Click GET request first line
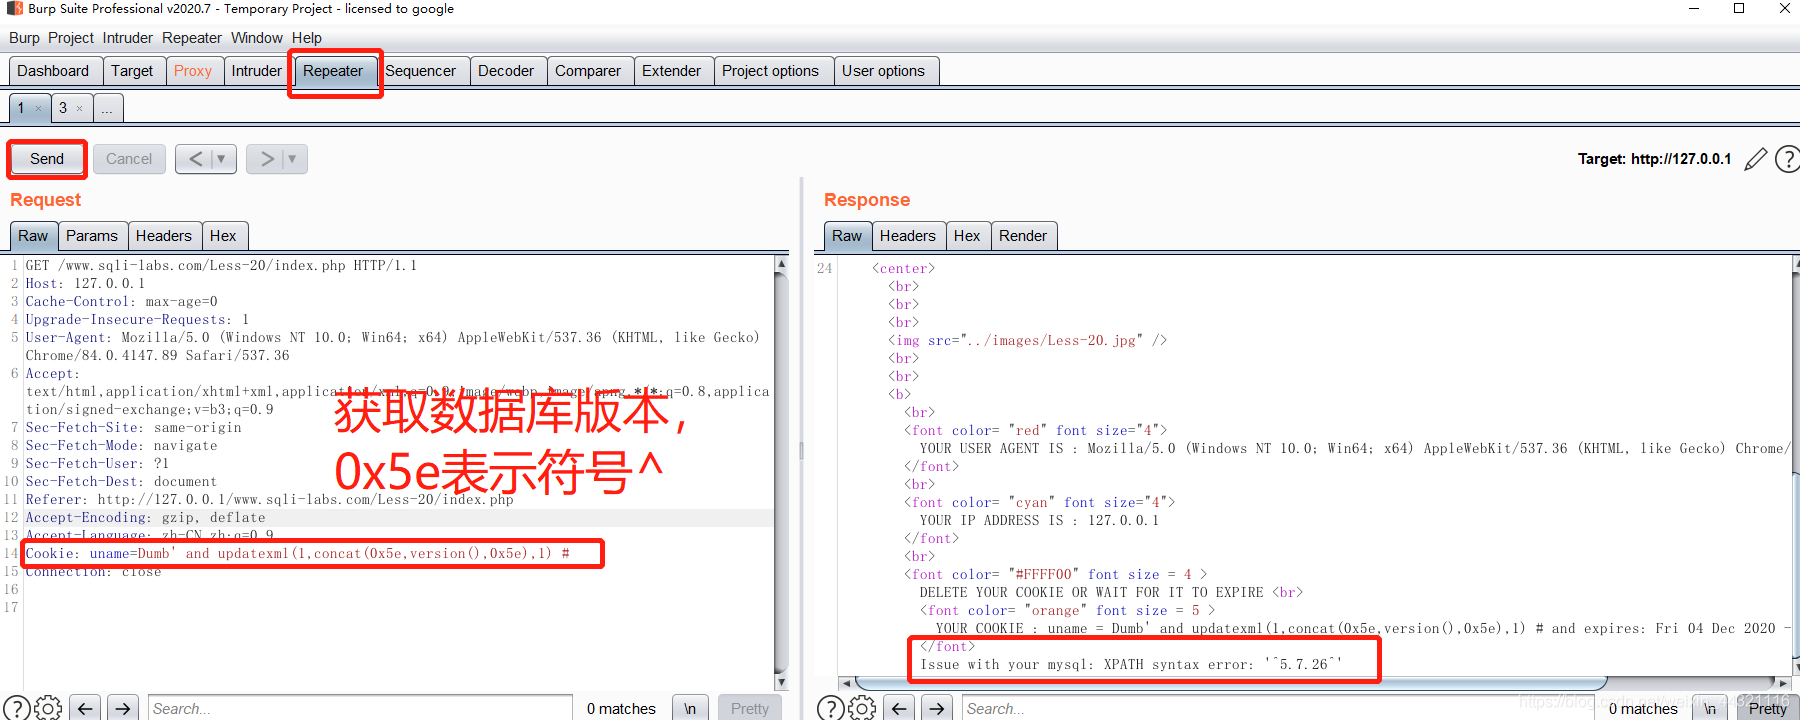Viewport: 1800px width, 720px height. (221, 265)
